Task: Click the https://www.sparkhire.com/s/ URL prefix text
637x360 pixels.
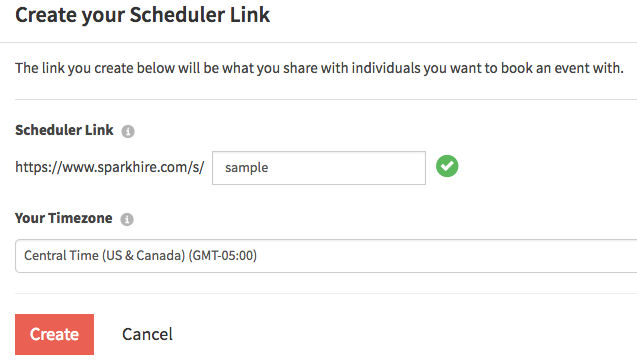Action: click(110, 167)
